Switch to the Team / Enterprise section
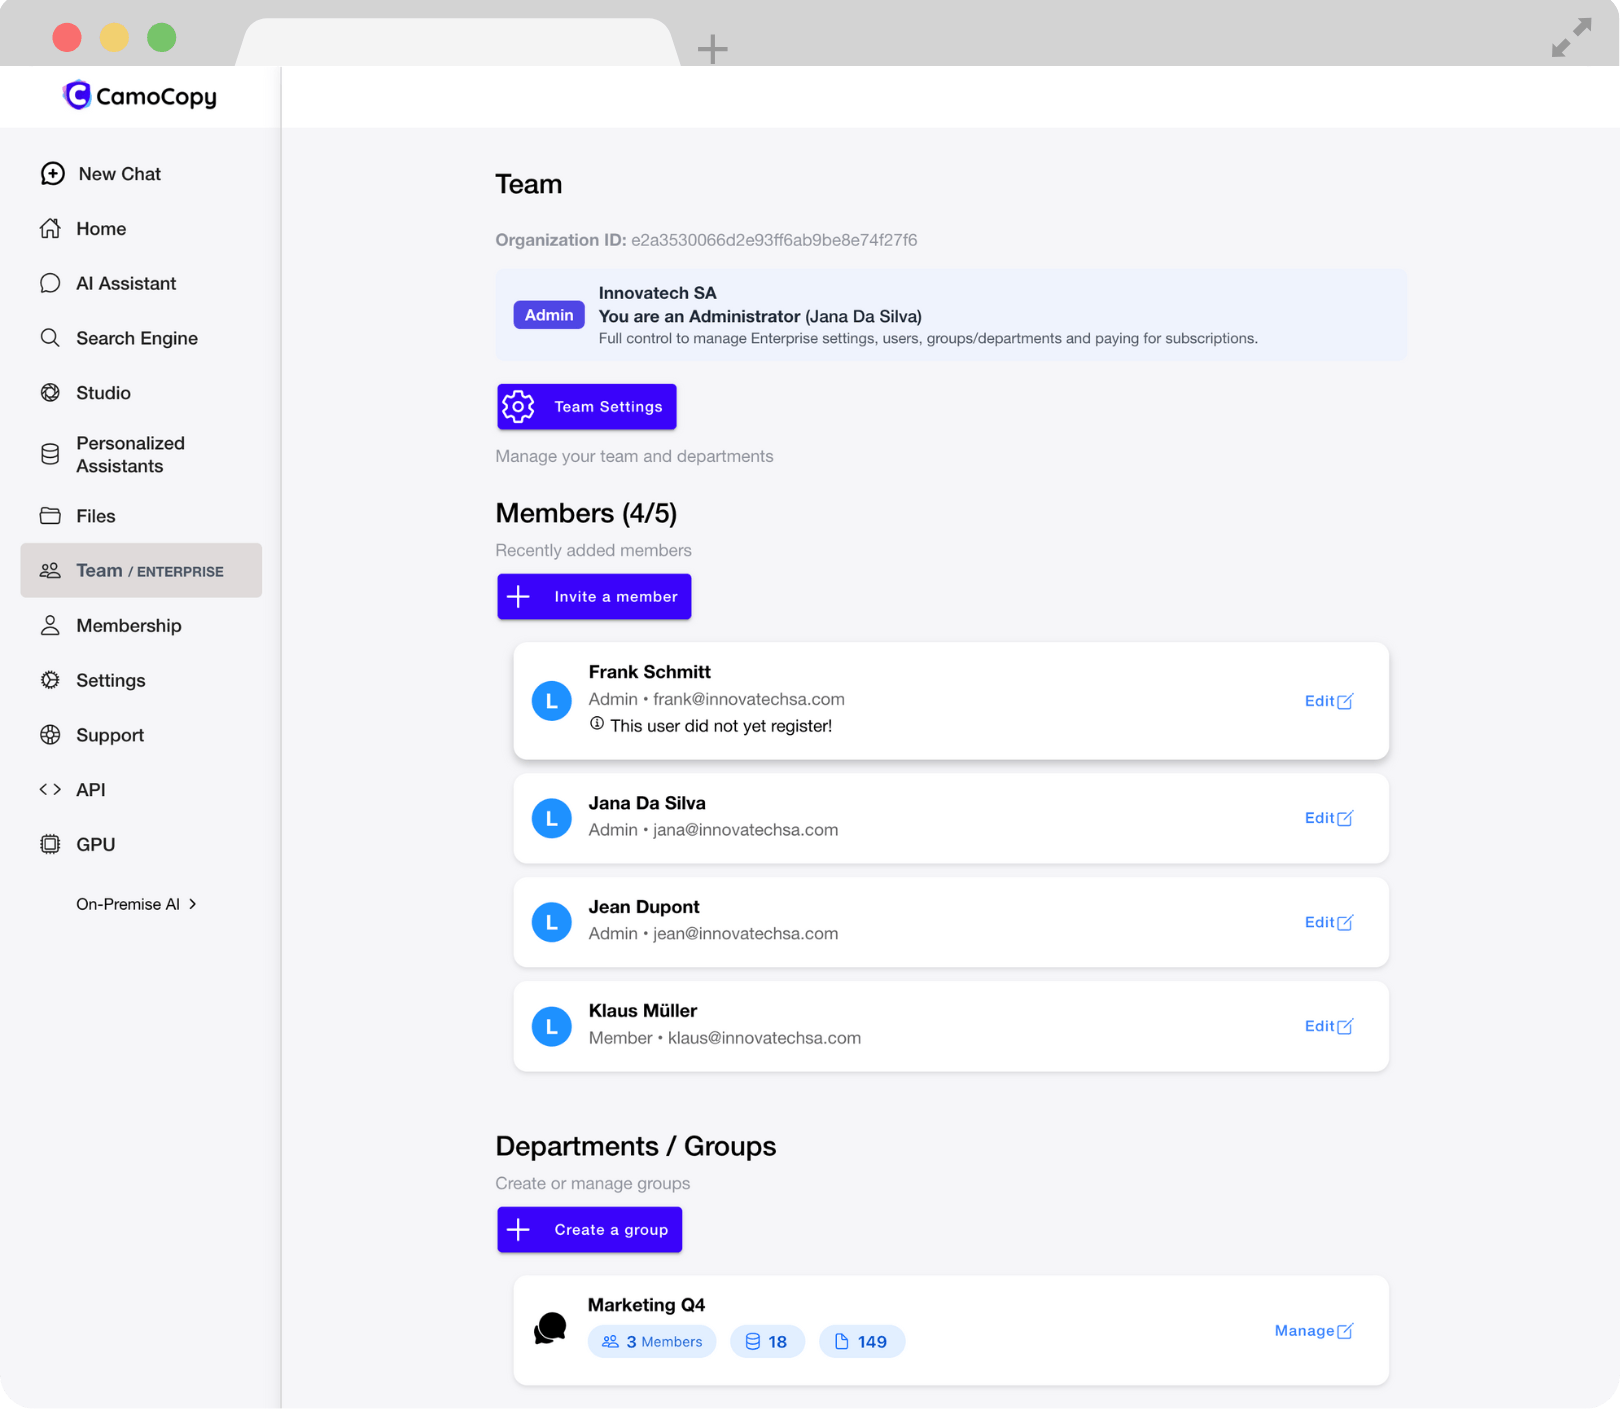 (x=141, y=570)
